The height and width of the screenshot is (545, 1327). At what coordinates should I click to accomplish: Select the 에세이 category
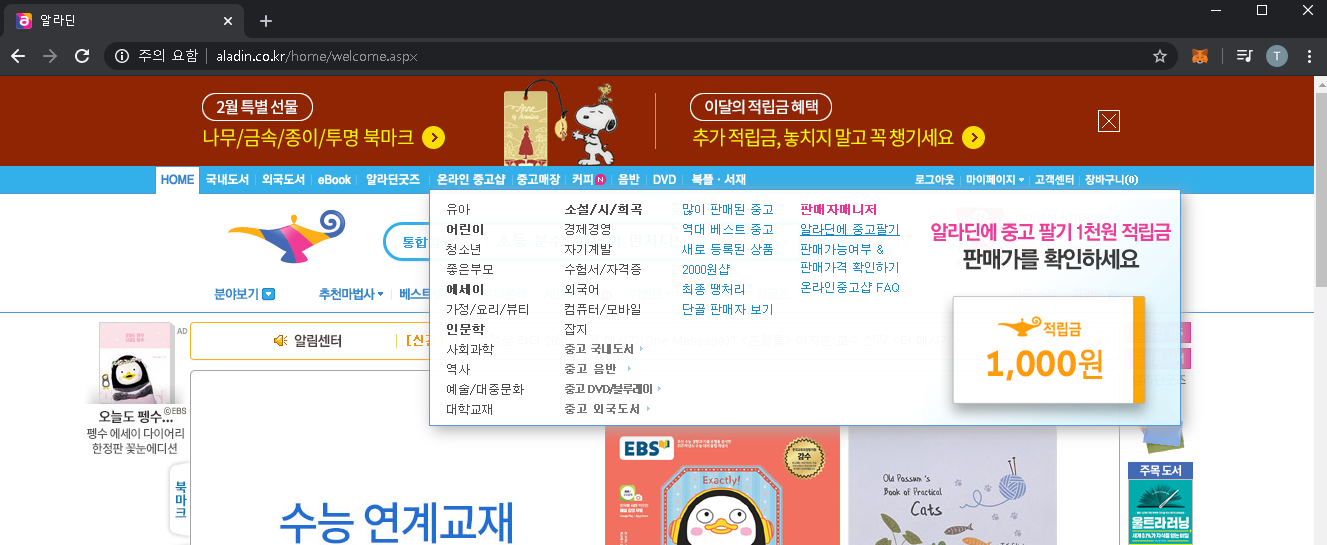pyautogui.click(x=465, y=289)
